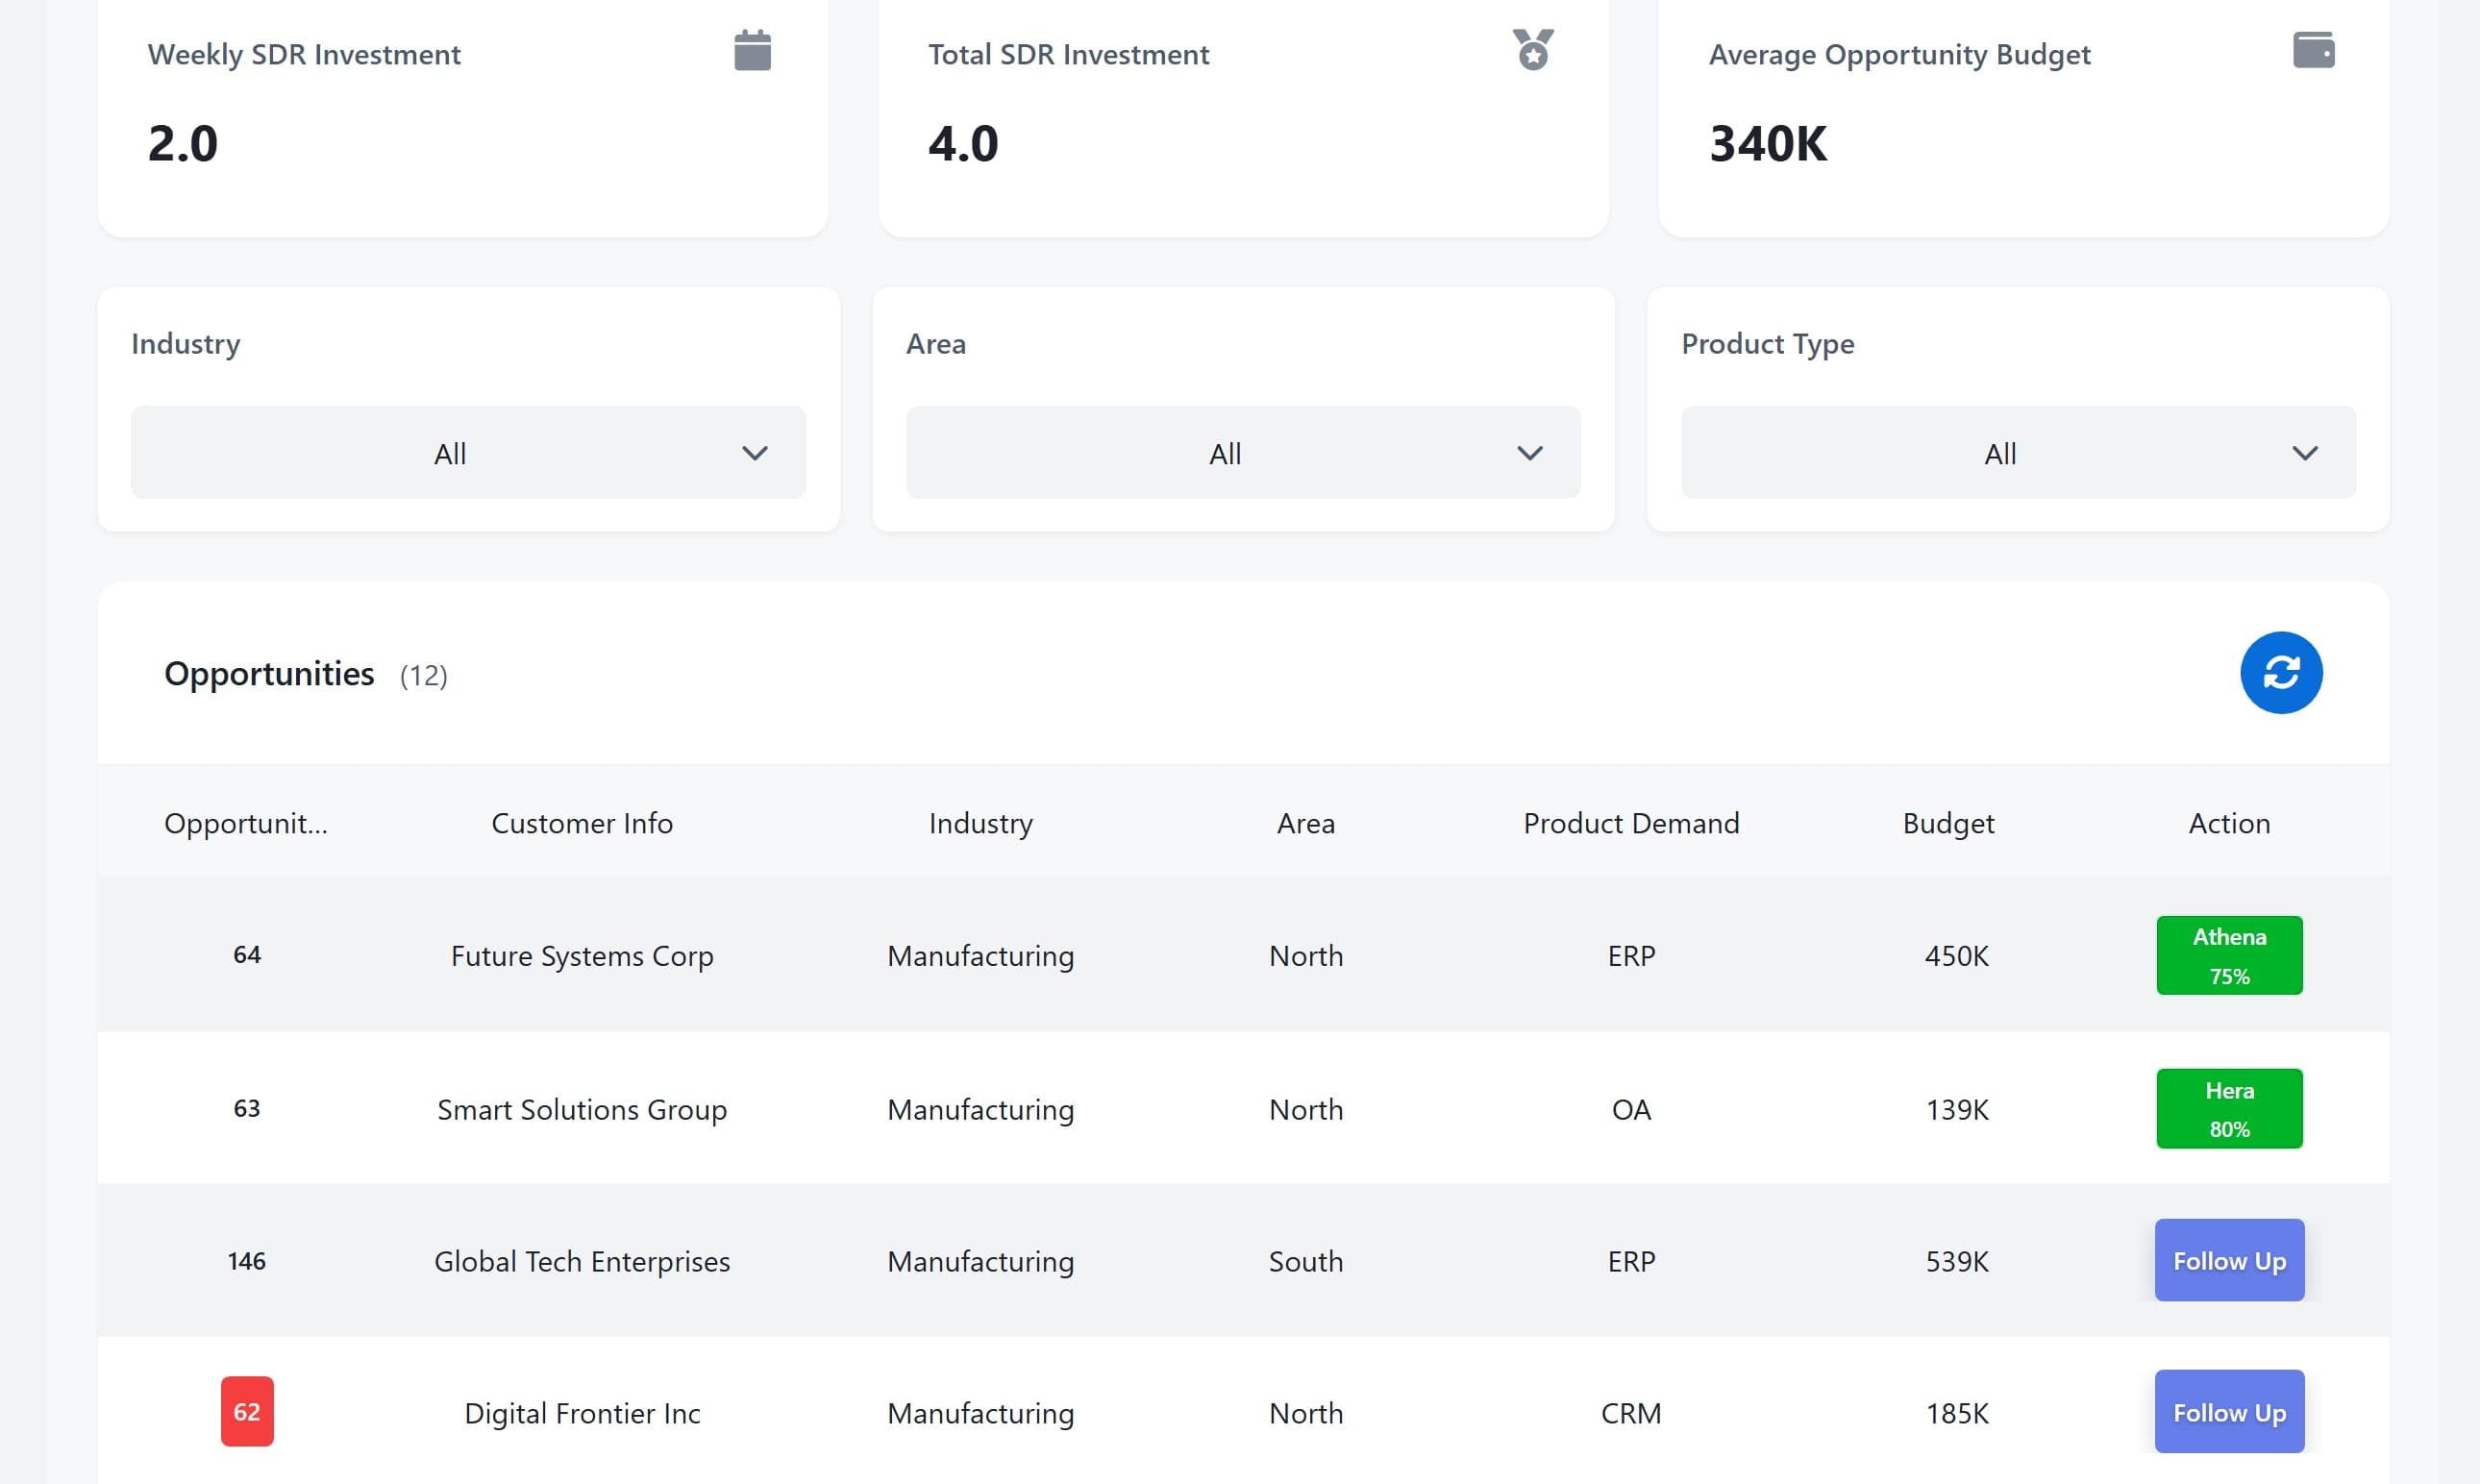Sort by the Budget column header
The image size is (2480, 1484).
[x=1947, y=823]
